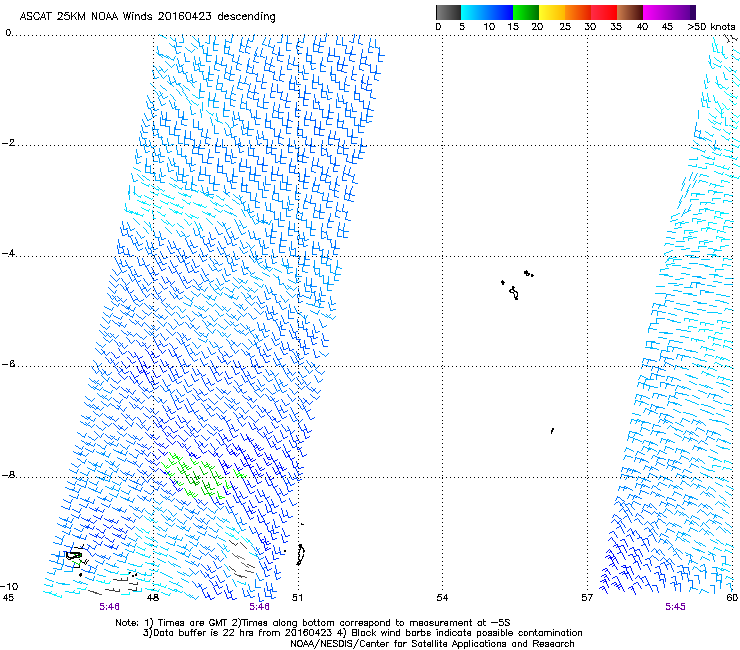
Task: Click the longitude axis label '57'
Action: click(587, 598)
